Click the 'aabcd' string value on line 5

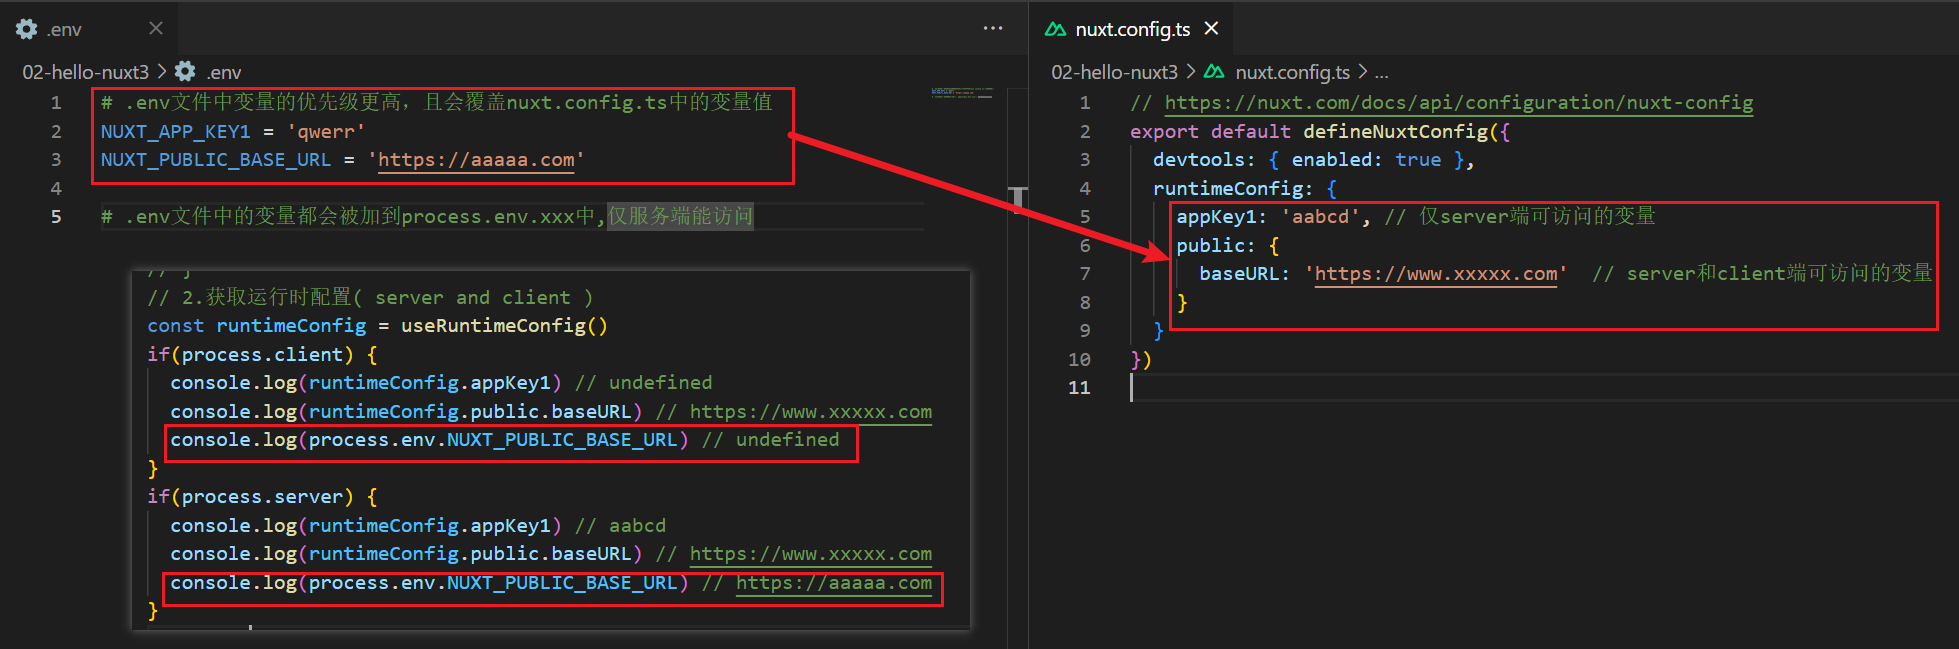point(1321,217)
